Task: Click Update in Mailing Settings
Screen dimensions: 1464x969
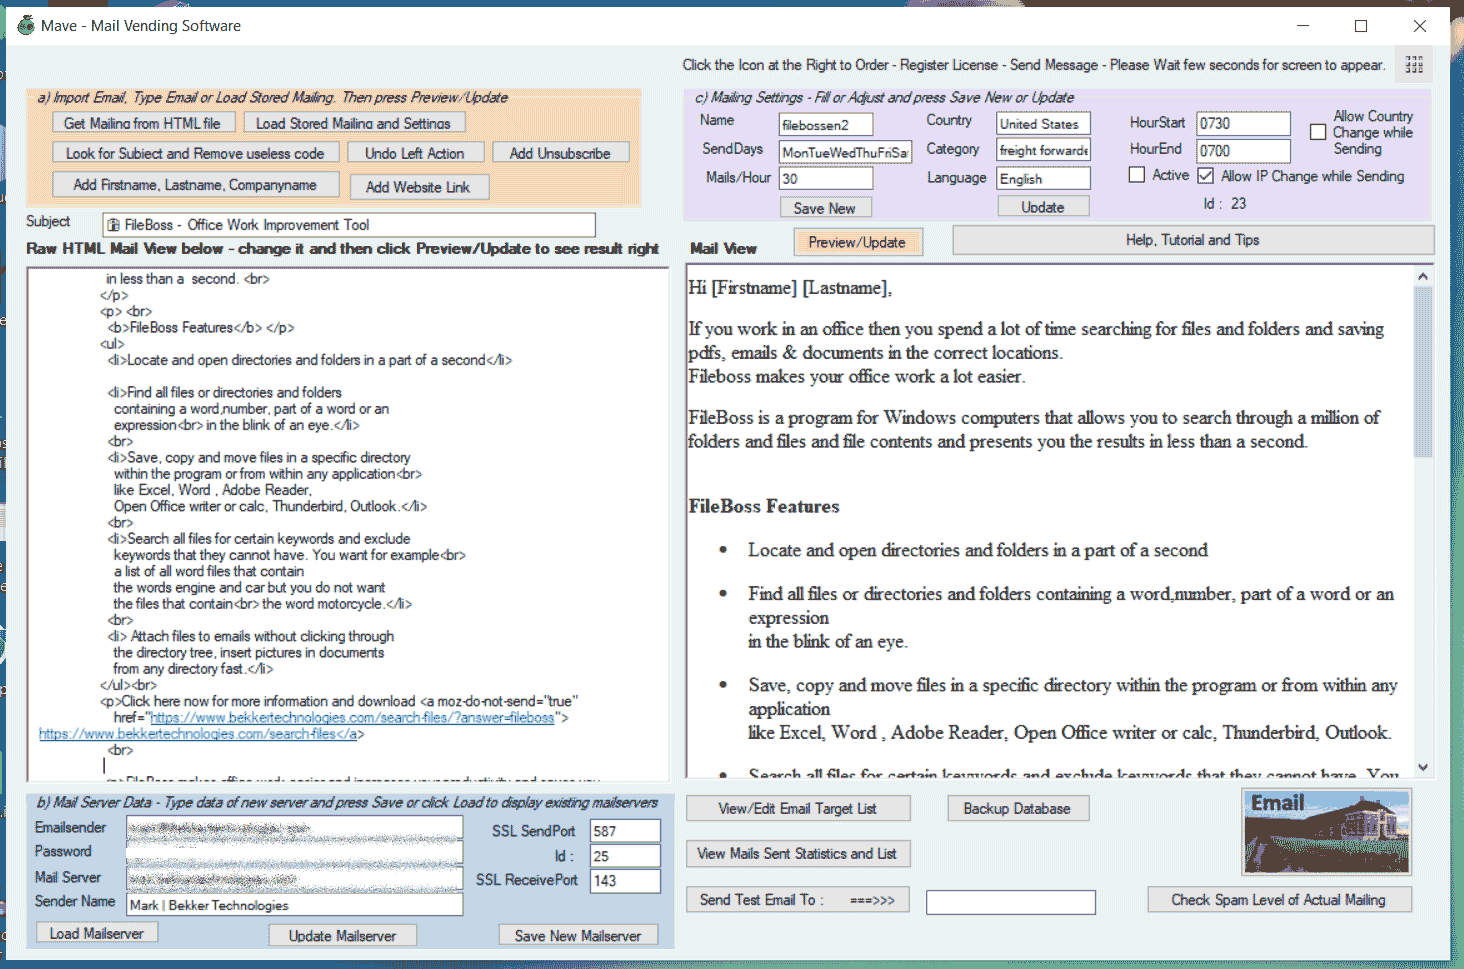Action: coord(1043,207)
